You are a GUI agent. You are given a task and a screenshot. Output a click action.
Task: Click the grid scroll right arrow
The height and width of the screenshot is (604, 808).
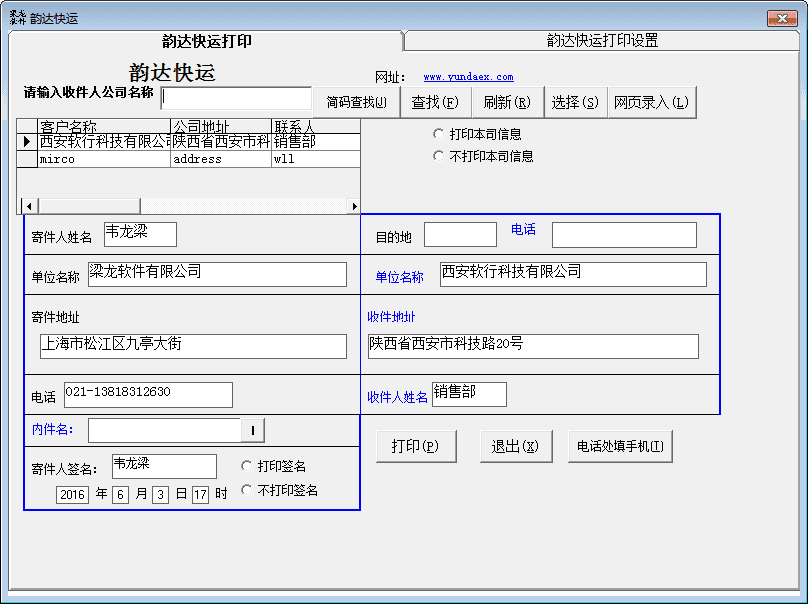(354, 206)
